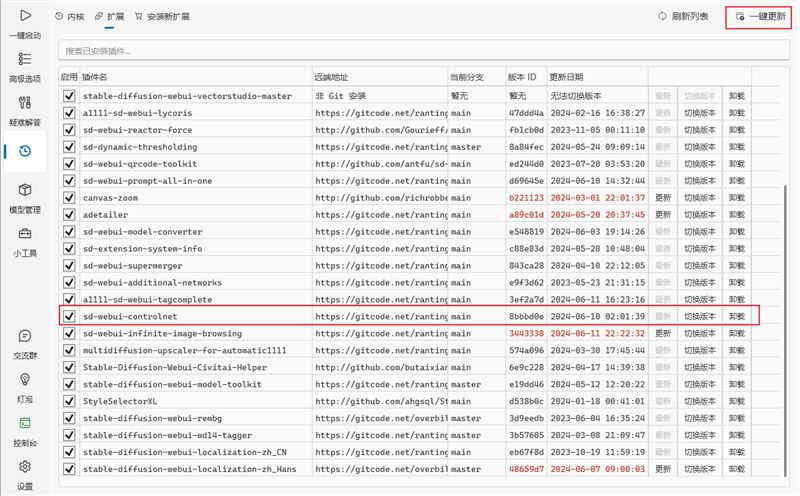The width and height of the screenshot is (800, 496).
Task: Update the adetailer extension
Action: tap(663, 214)
